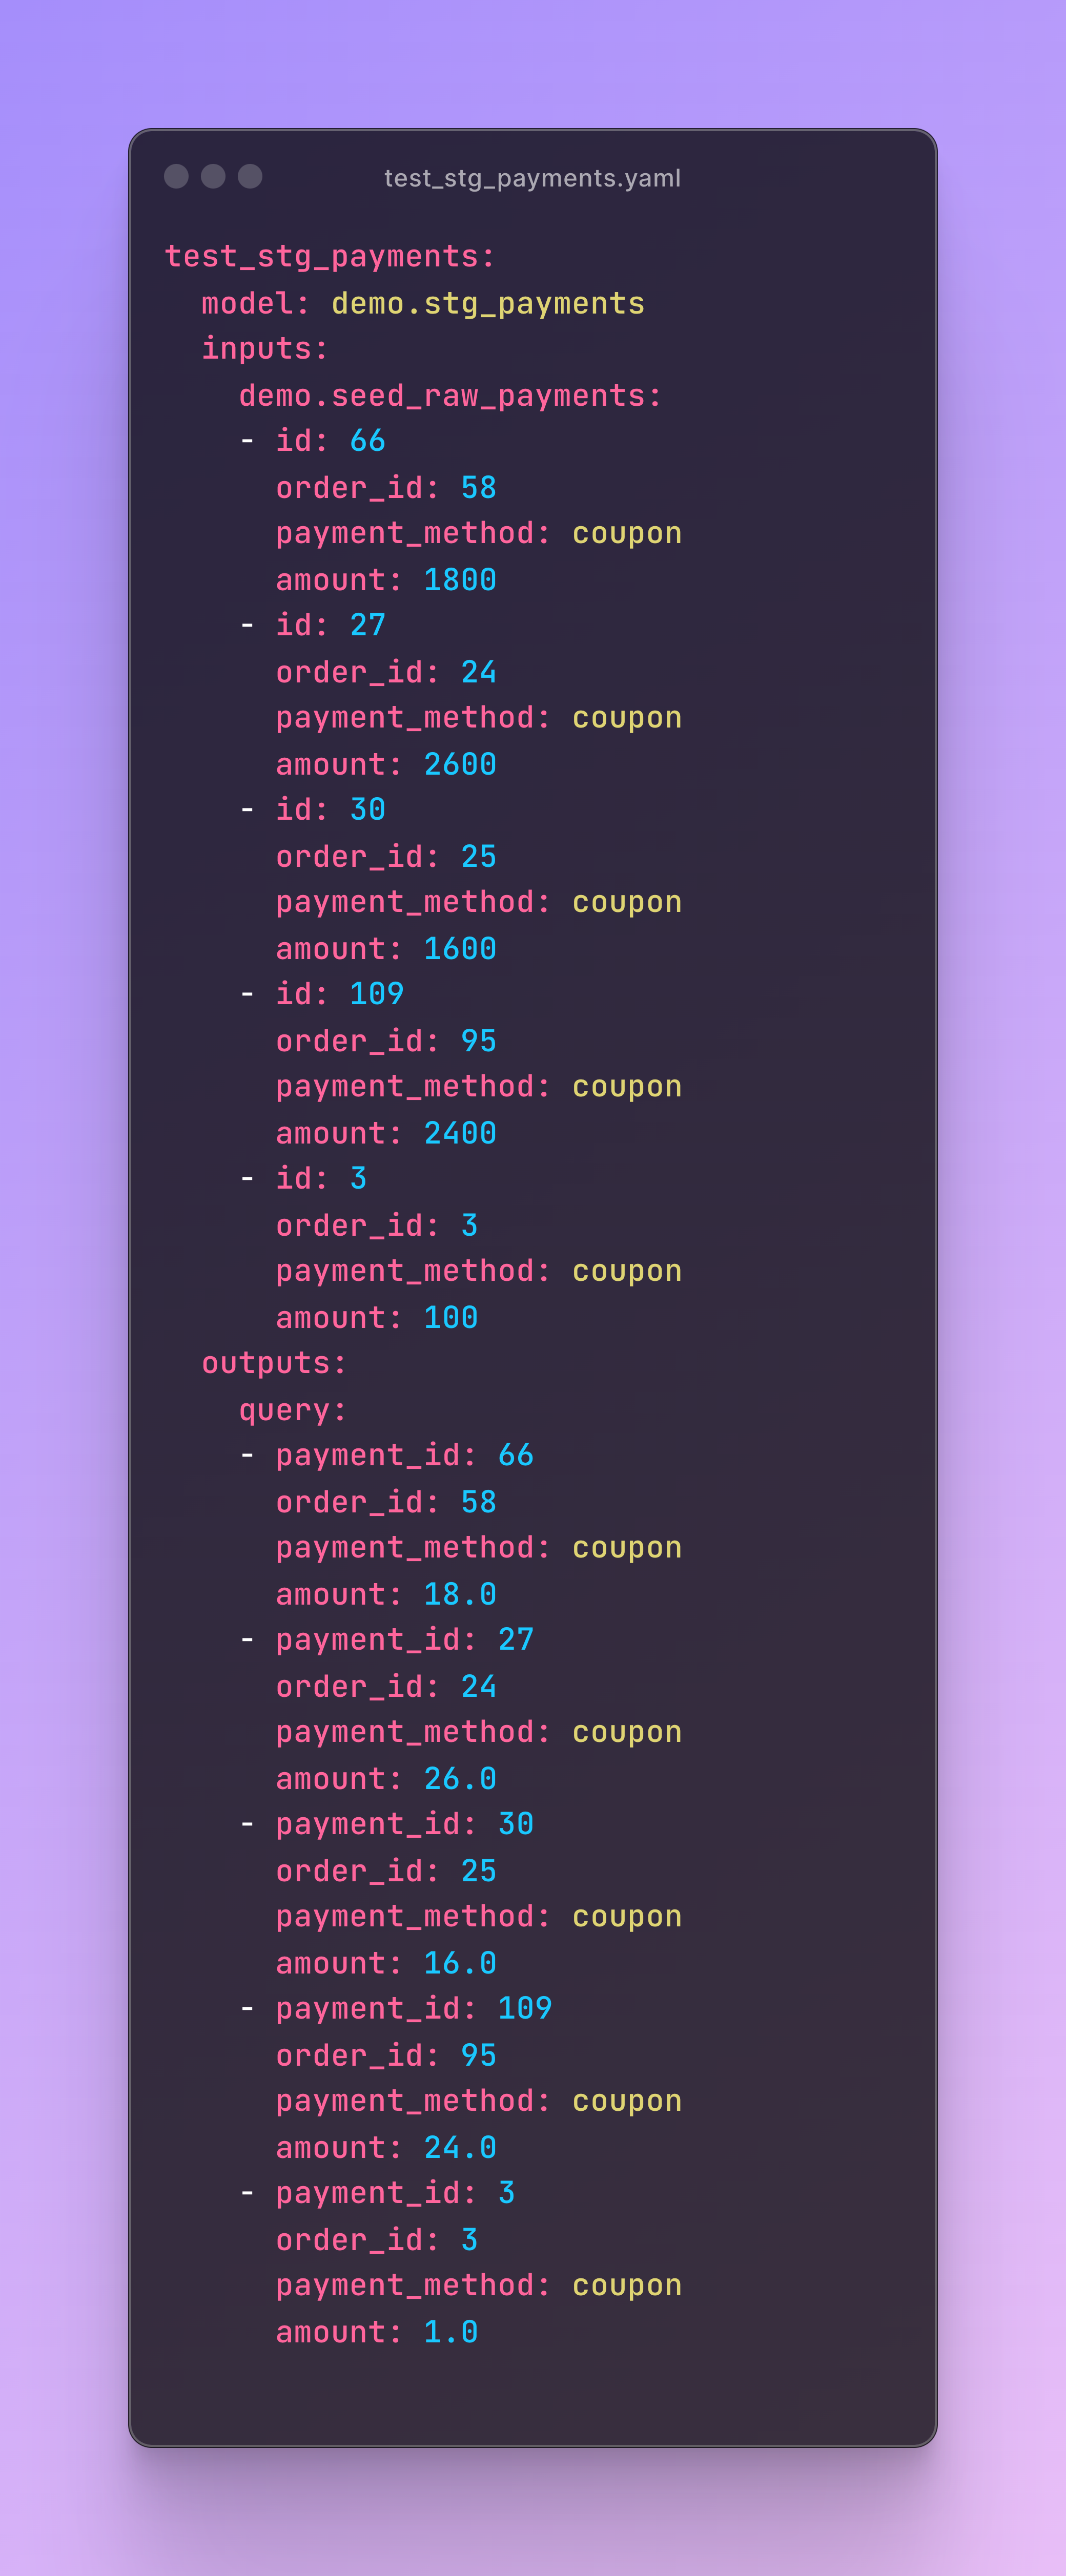The width and height of the screenshot is (1066, 2576).
Task: Click the payment_id value 109
Action: pos(525,2008)
